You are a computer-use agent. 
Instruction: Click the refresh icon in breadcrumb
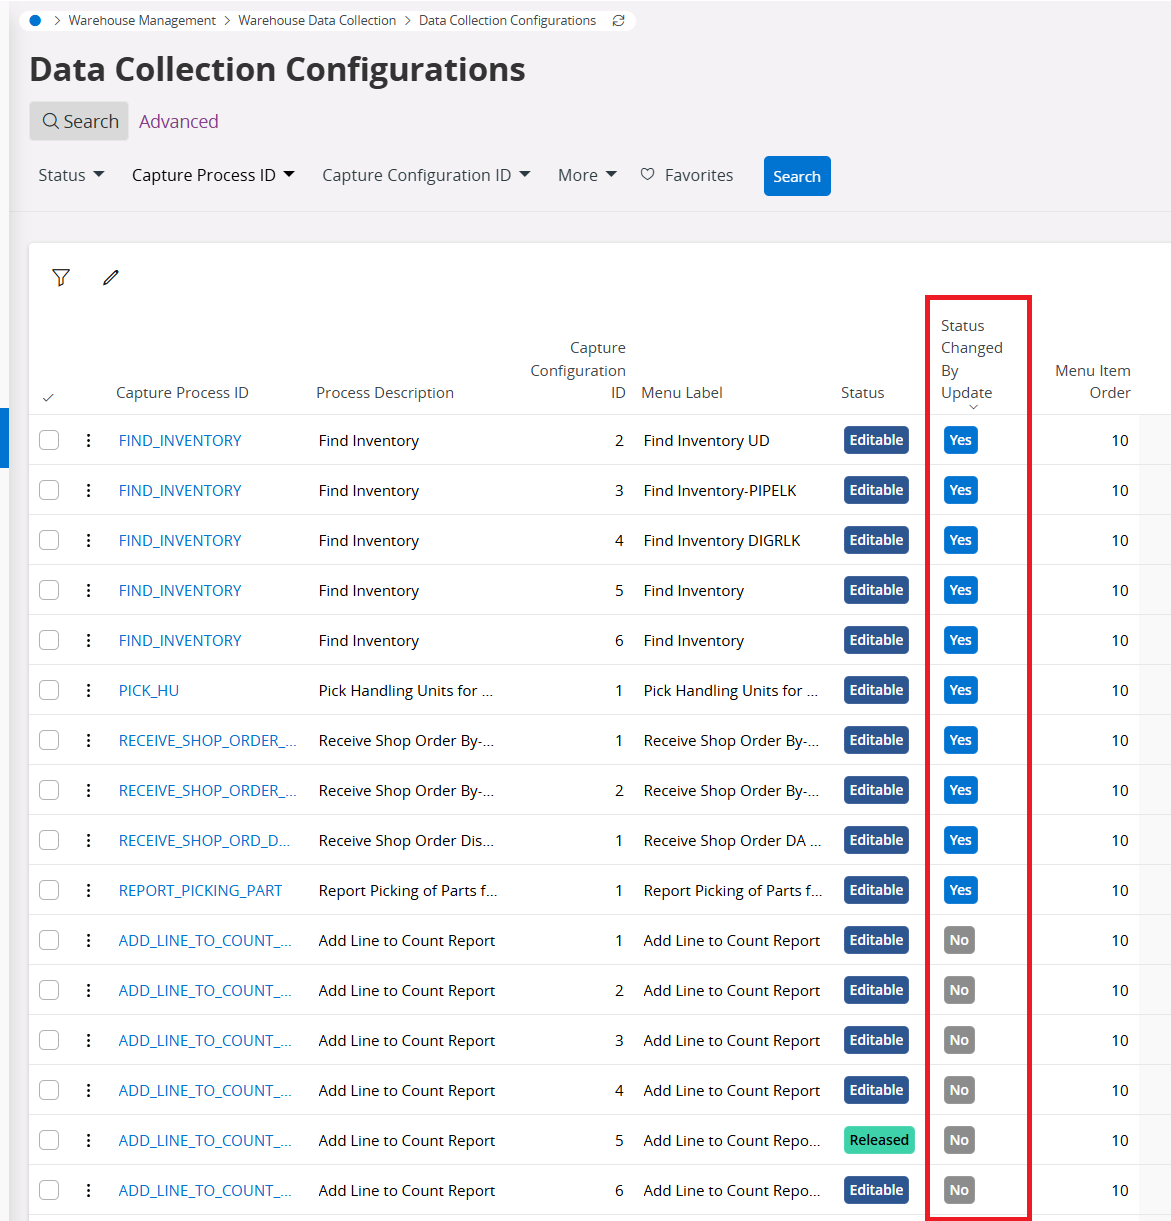pyautogui.click(x=618, y=20)
